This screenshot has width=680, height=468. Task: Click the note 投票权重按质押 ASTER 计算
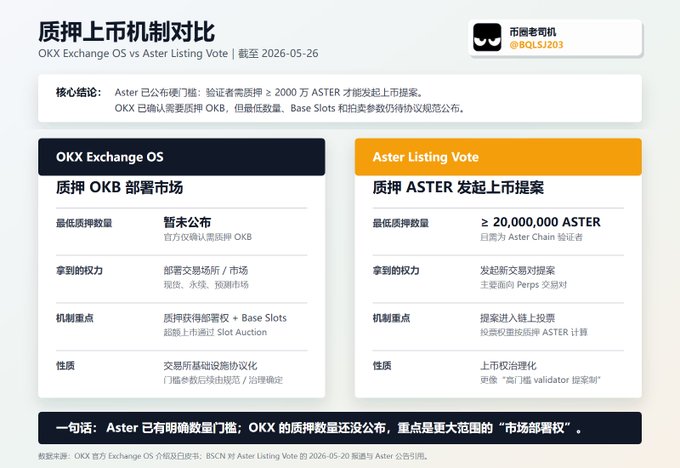(534, 332)
